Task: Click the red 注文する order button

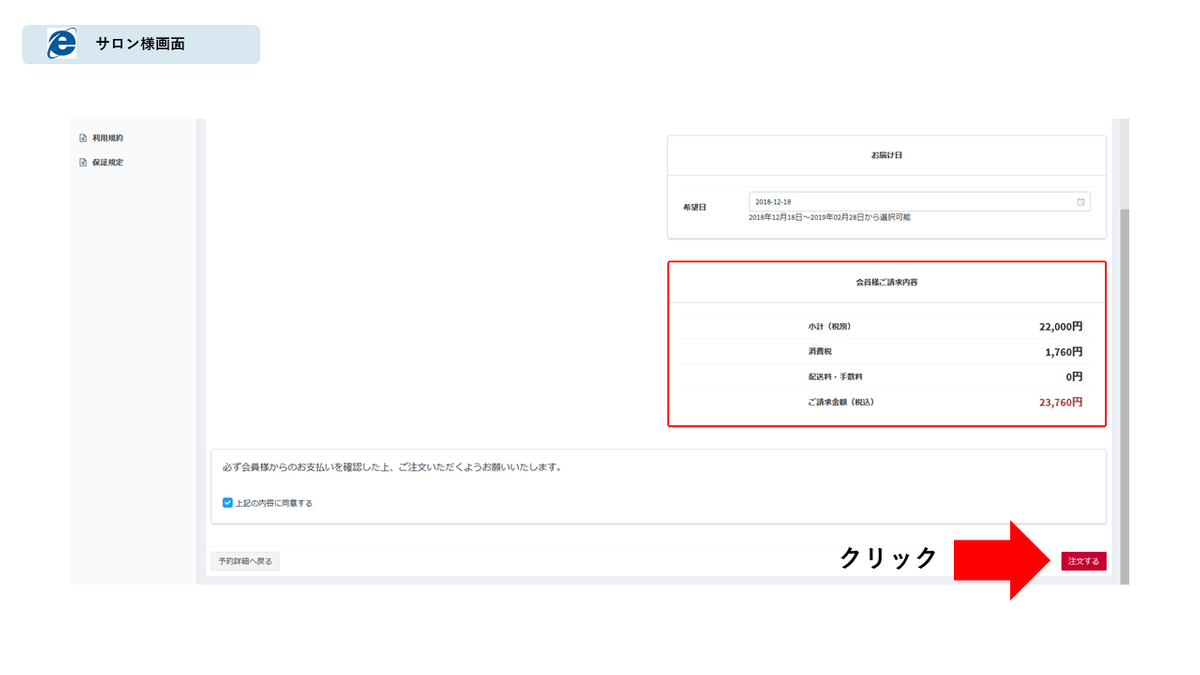Action: click(1084, 561)
